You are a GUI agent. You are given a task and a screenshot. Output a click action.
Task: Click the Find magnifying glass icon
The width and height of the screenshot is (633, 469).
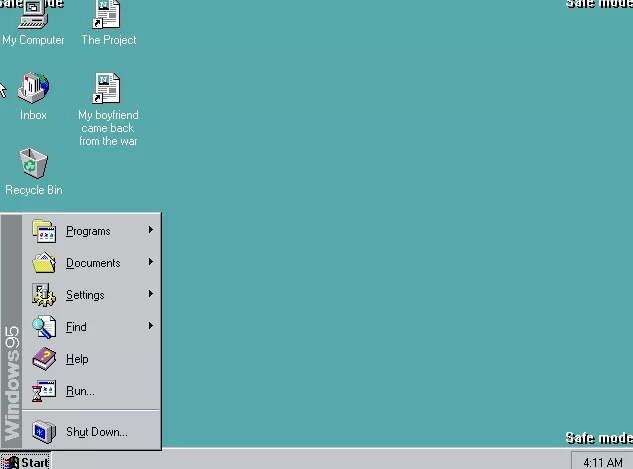tap(45, 327)
